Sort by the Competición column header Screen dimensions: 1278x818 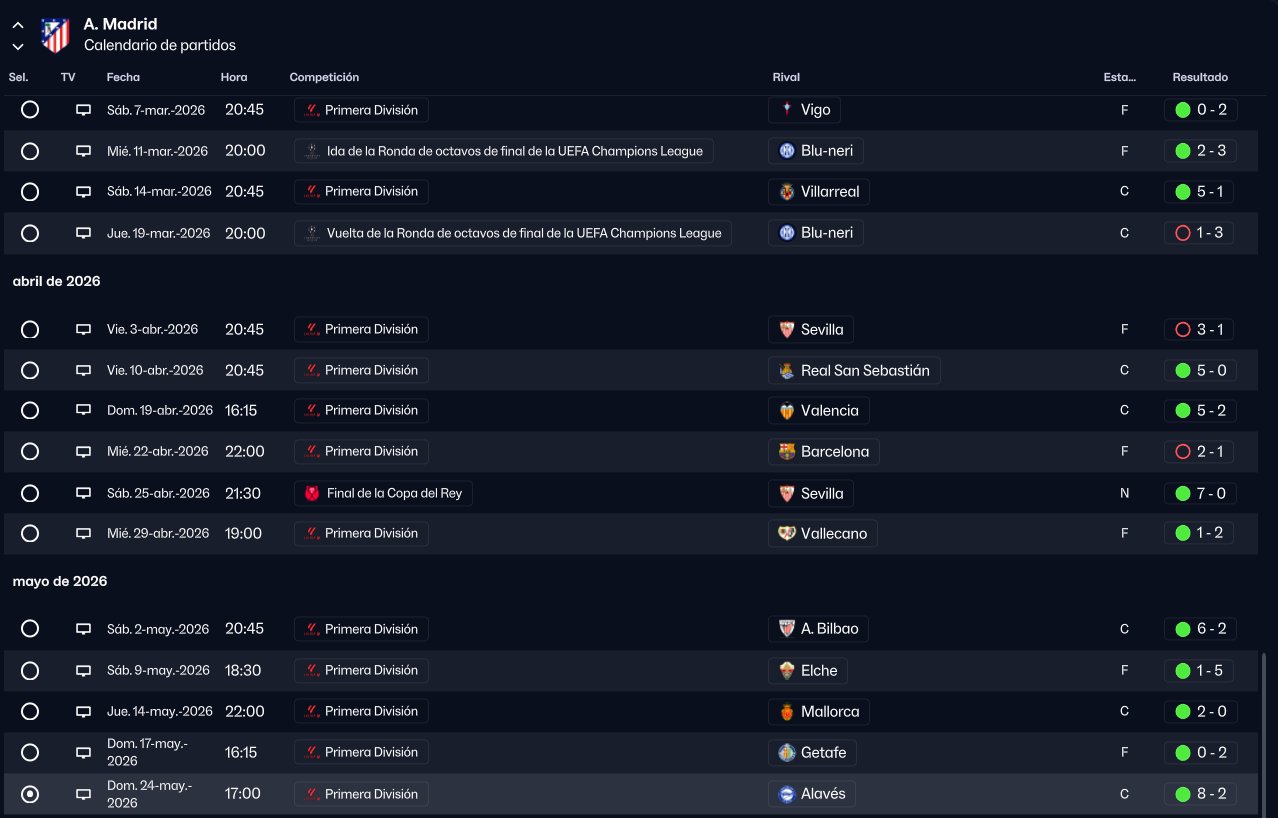[324, 77]
